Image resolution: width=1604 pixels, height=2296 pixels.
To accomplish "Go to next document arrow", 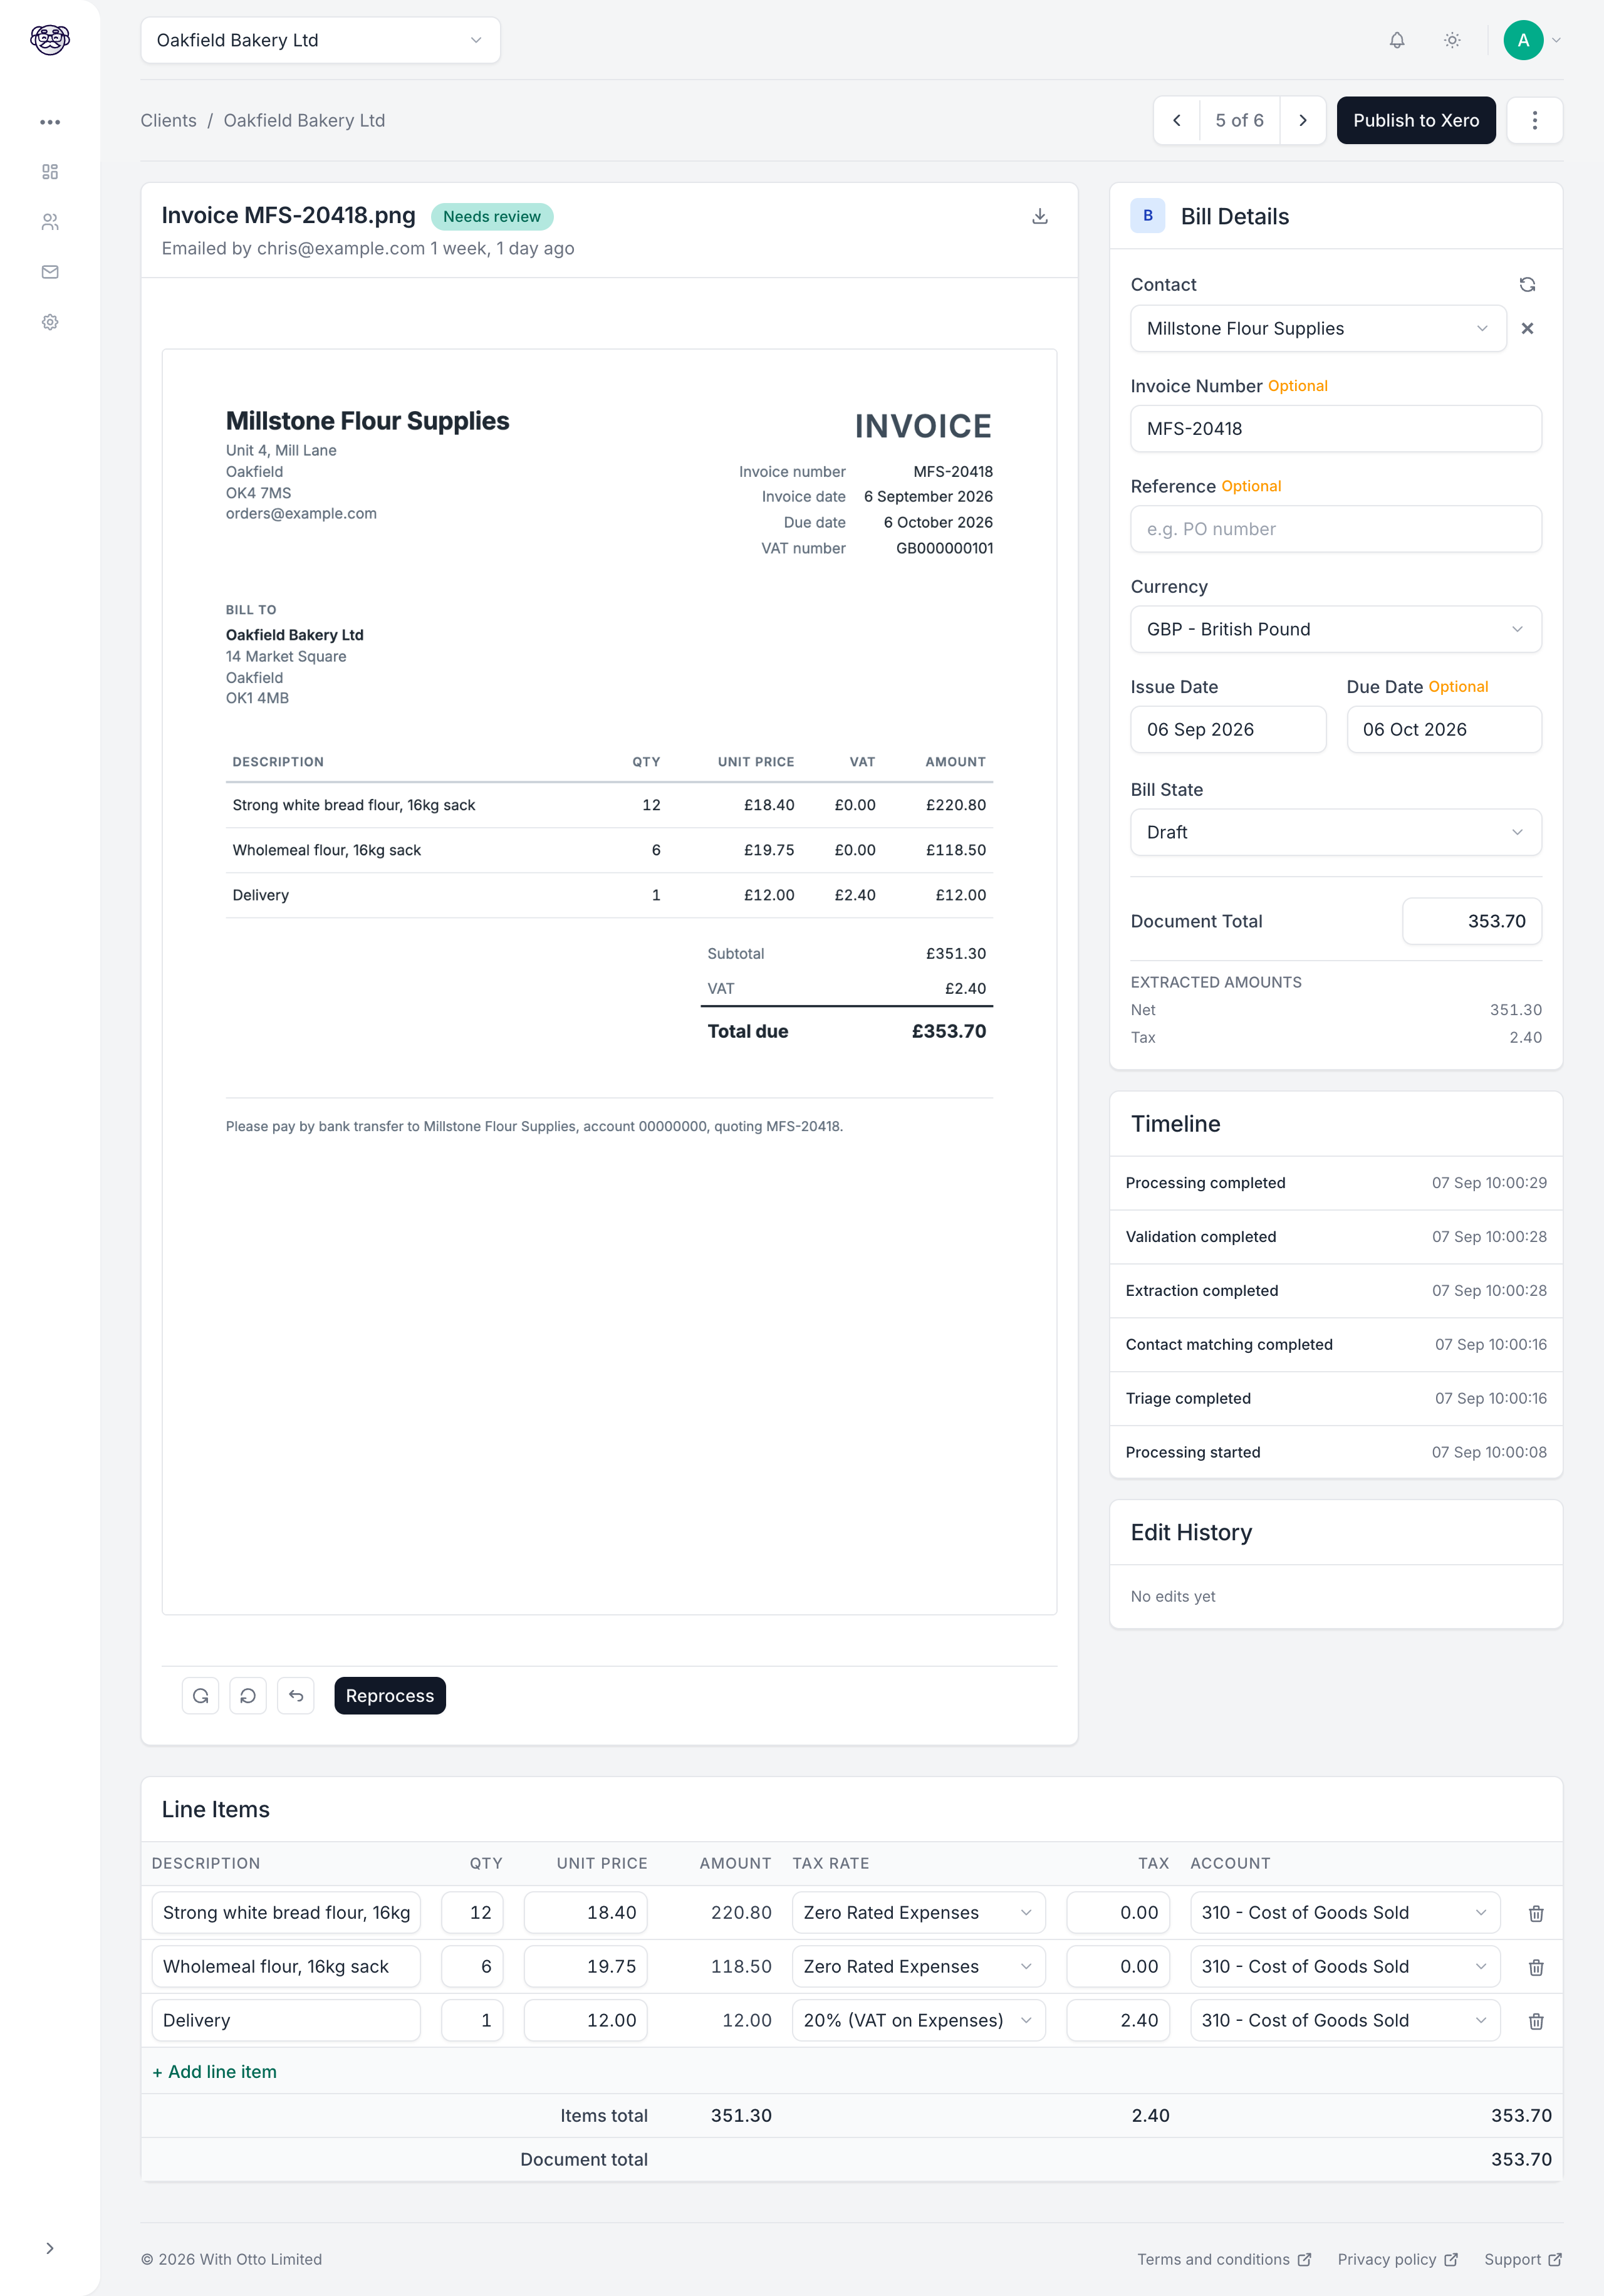I will click(1303, 120).
